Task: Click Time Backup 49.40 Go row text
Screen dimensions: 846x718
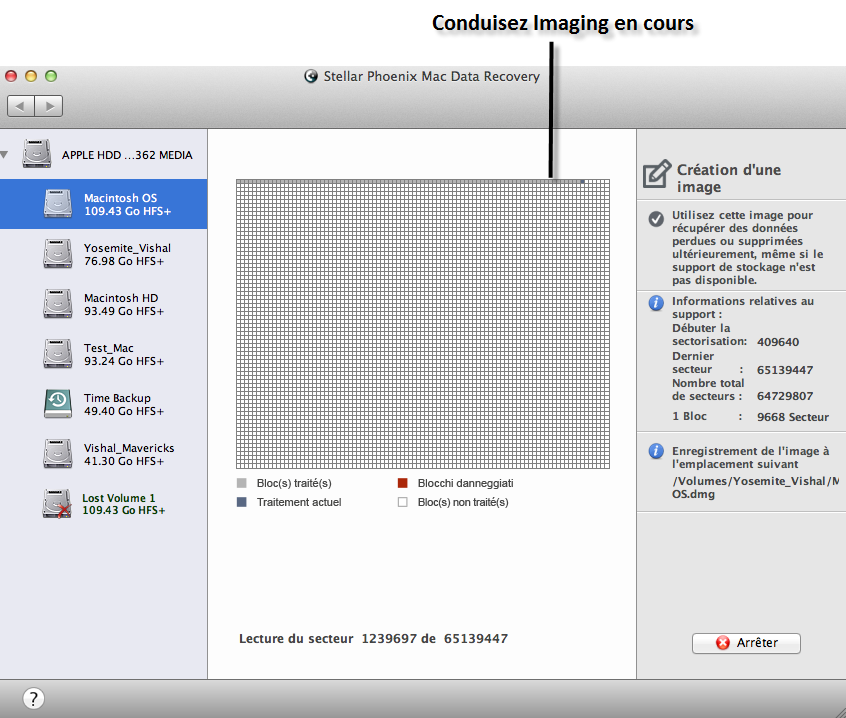Action: (124, 405)
